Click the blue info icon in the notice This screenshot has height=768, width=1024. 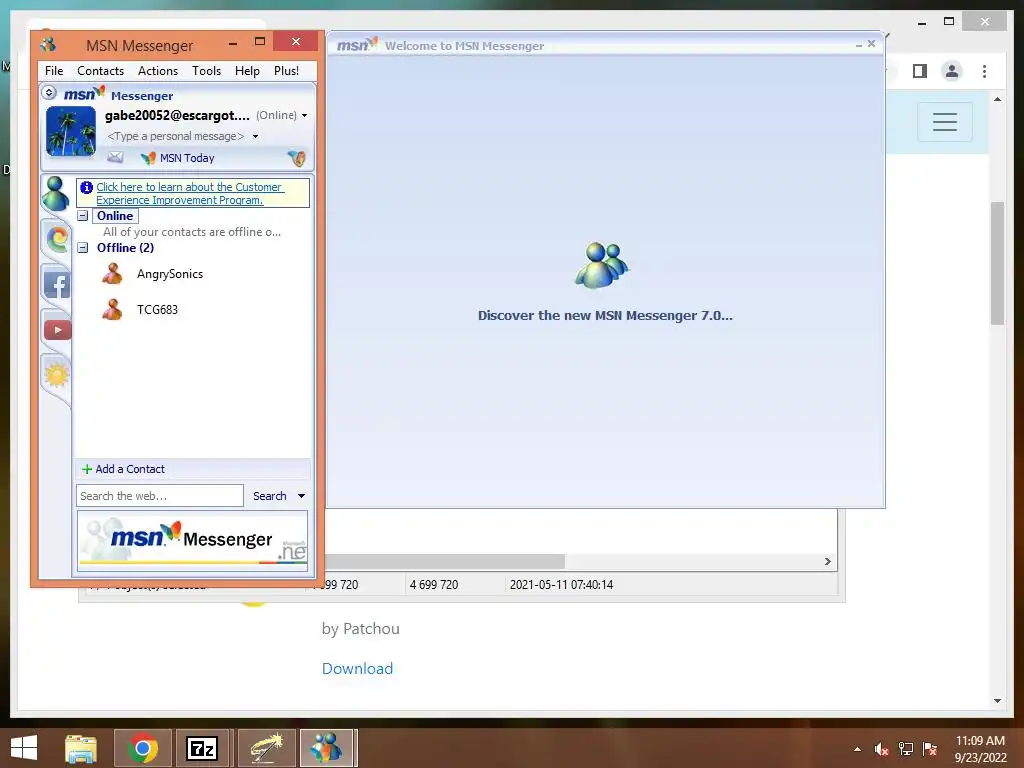pos(86,187)
